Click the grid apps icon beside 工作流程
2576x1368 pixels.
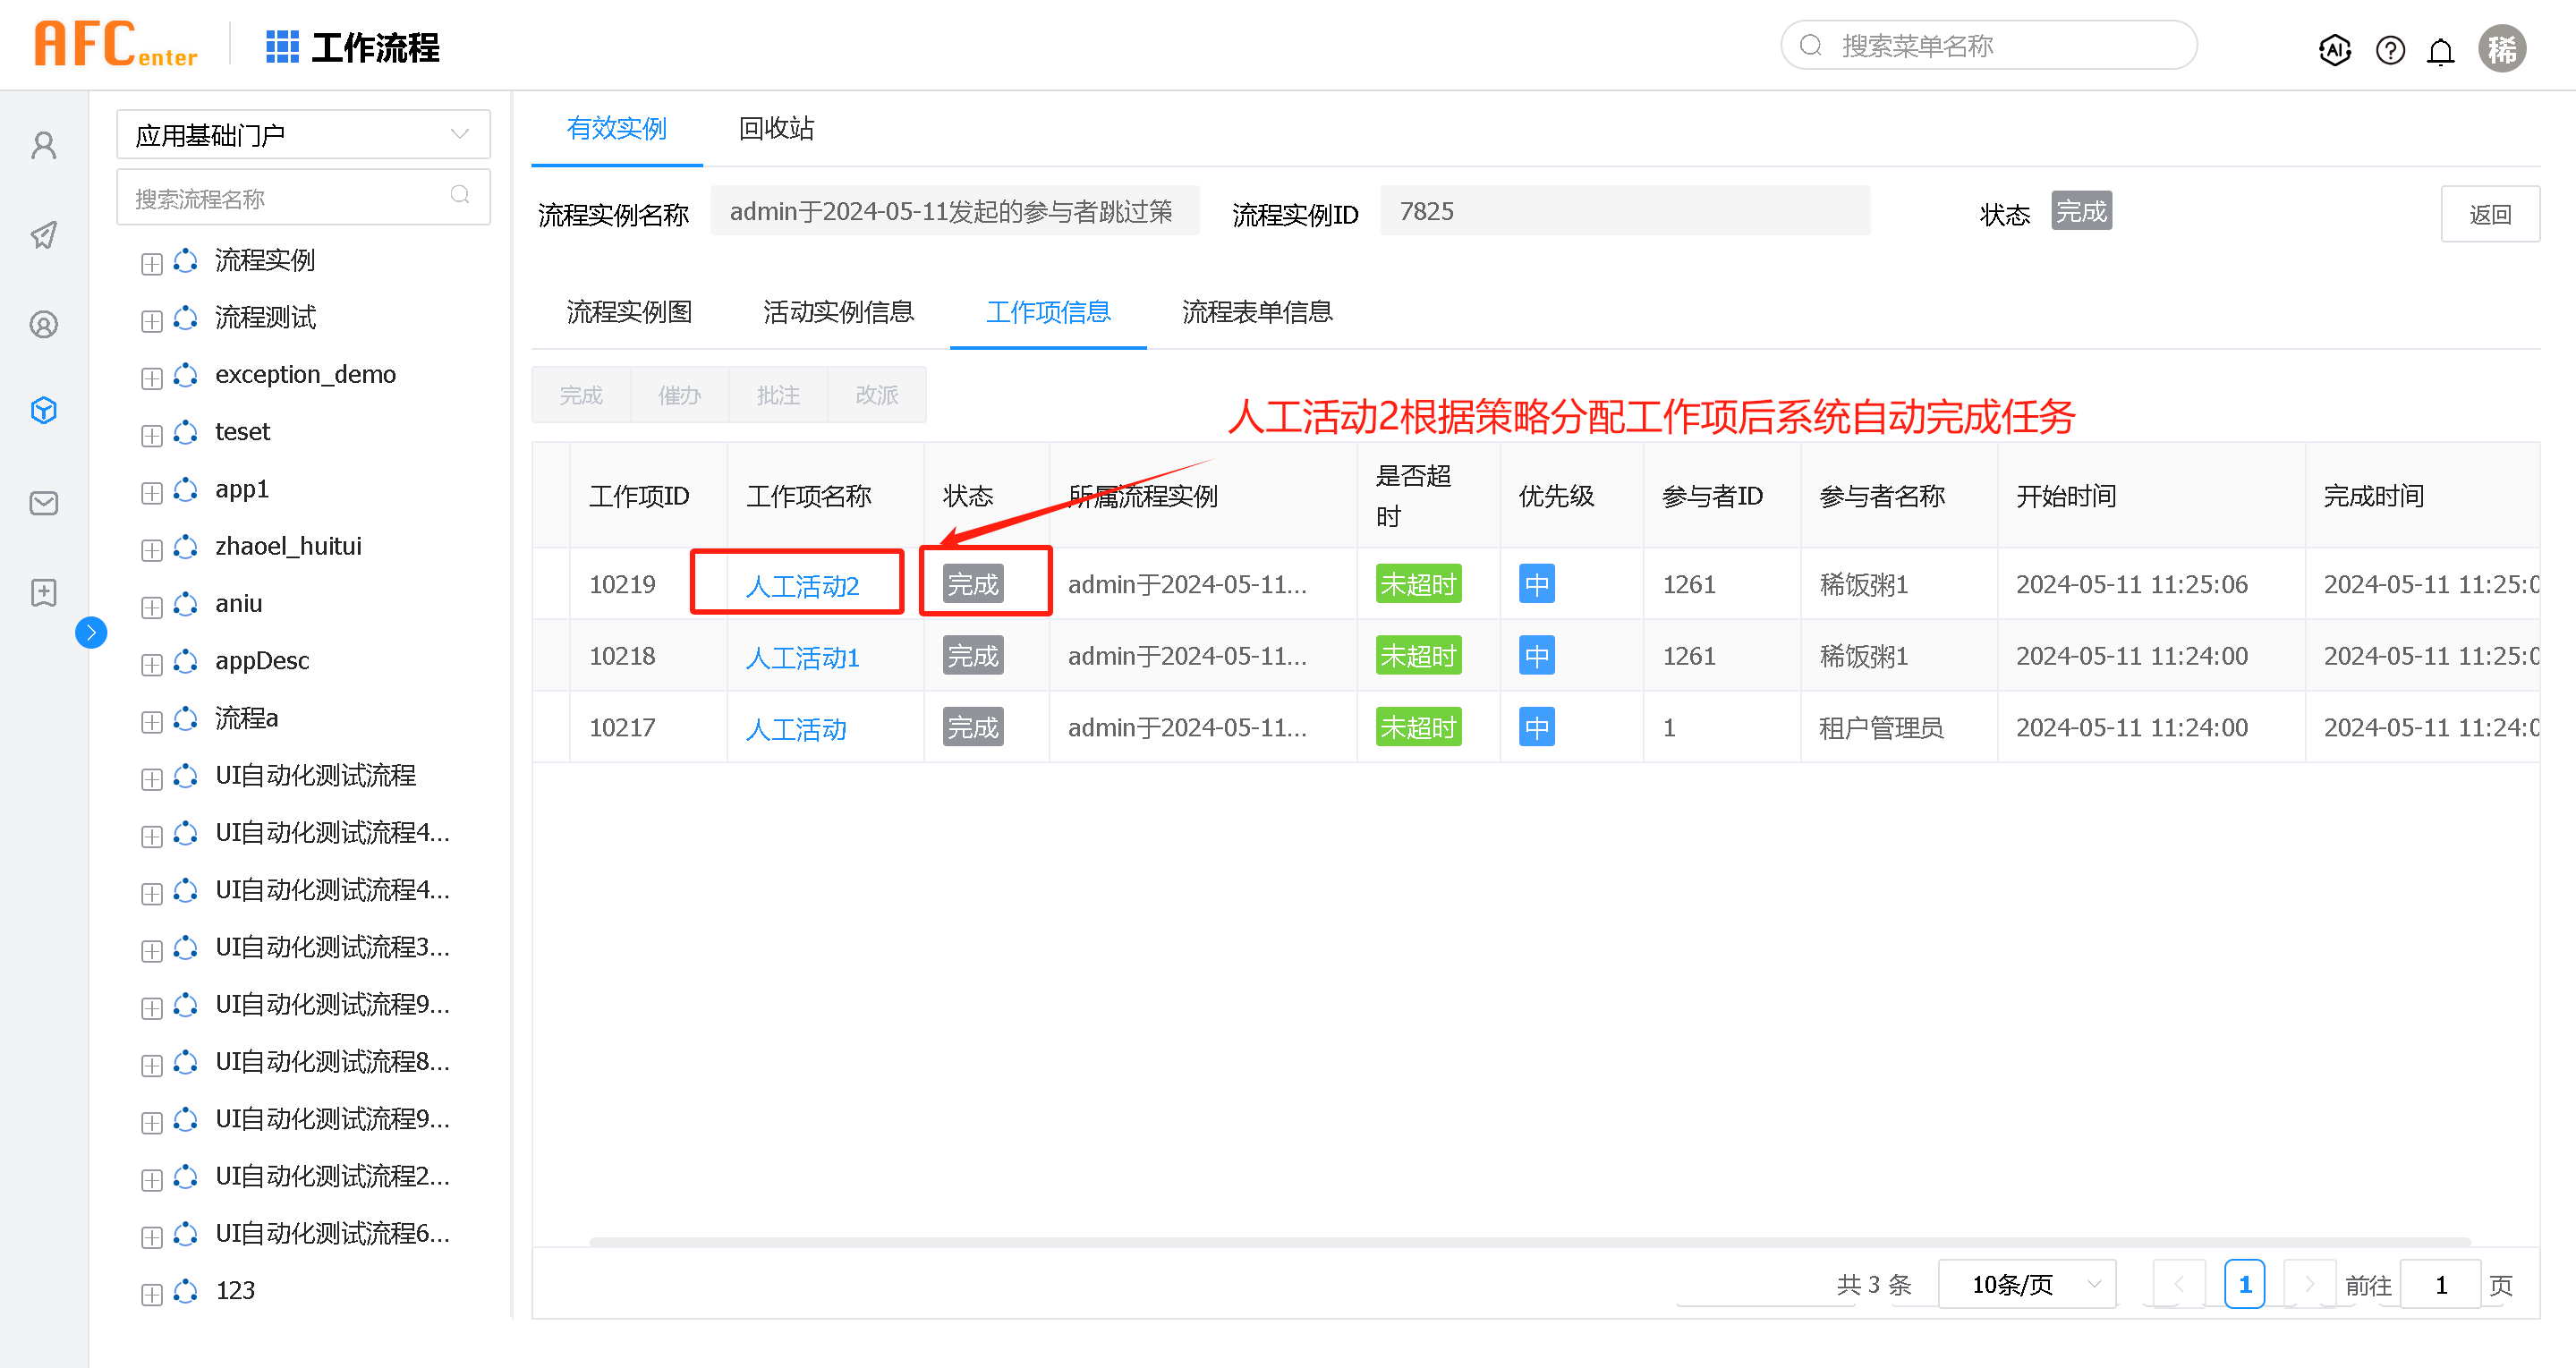pos(282,46)
